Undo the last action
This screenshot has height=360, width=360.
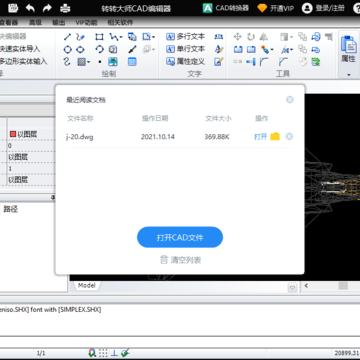(x=30, y=8)
